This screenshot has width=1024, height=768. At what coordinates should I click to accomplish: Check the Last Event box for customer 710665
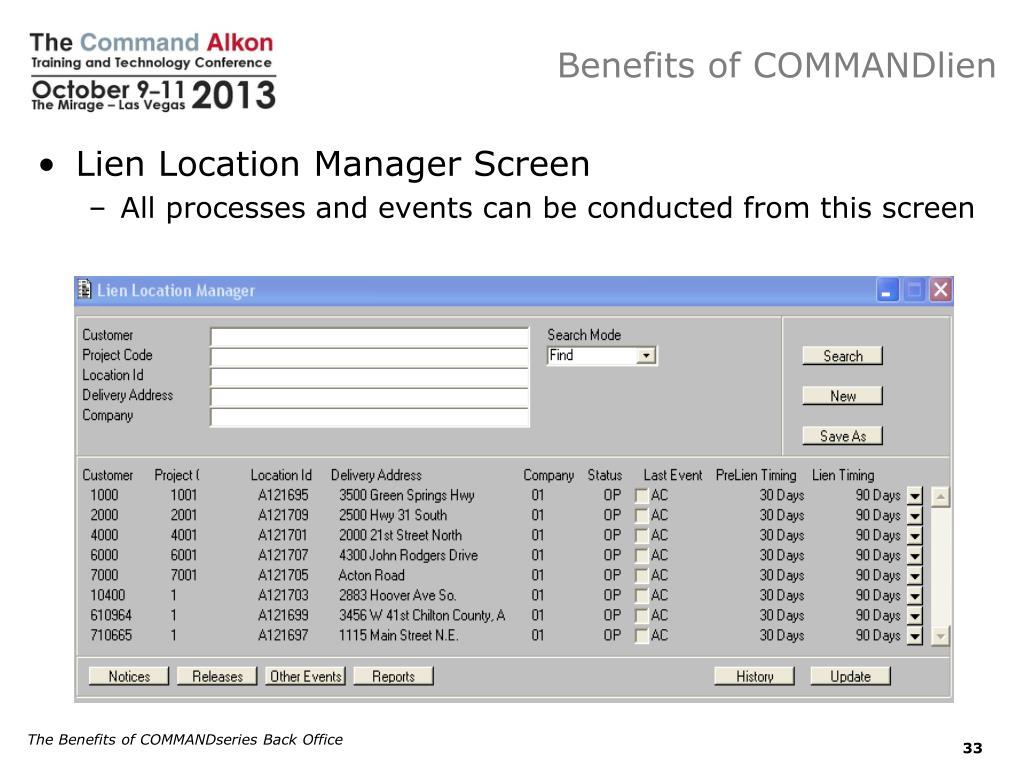[x=641, y=636]
